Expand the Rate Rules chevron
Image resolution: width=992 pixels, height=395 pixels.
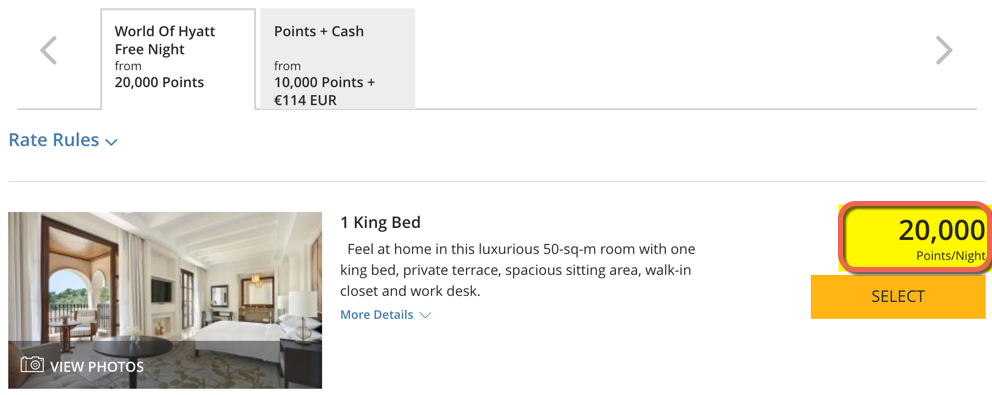111,142
